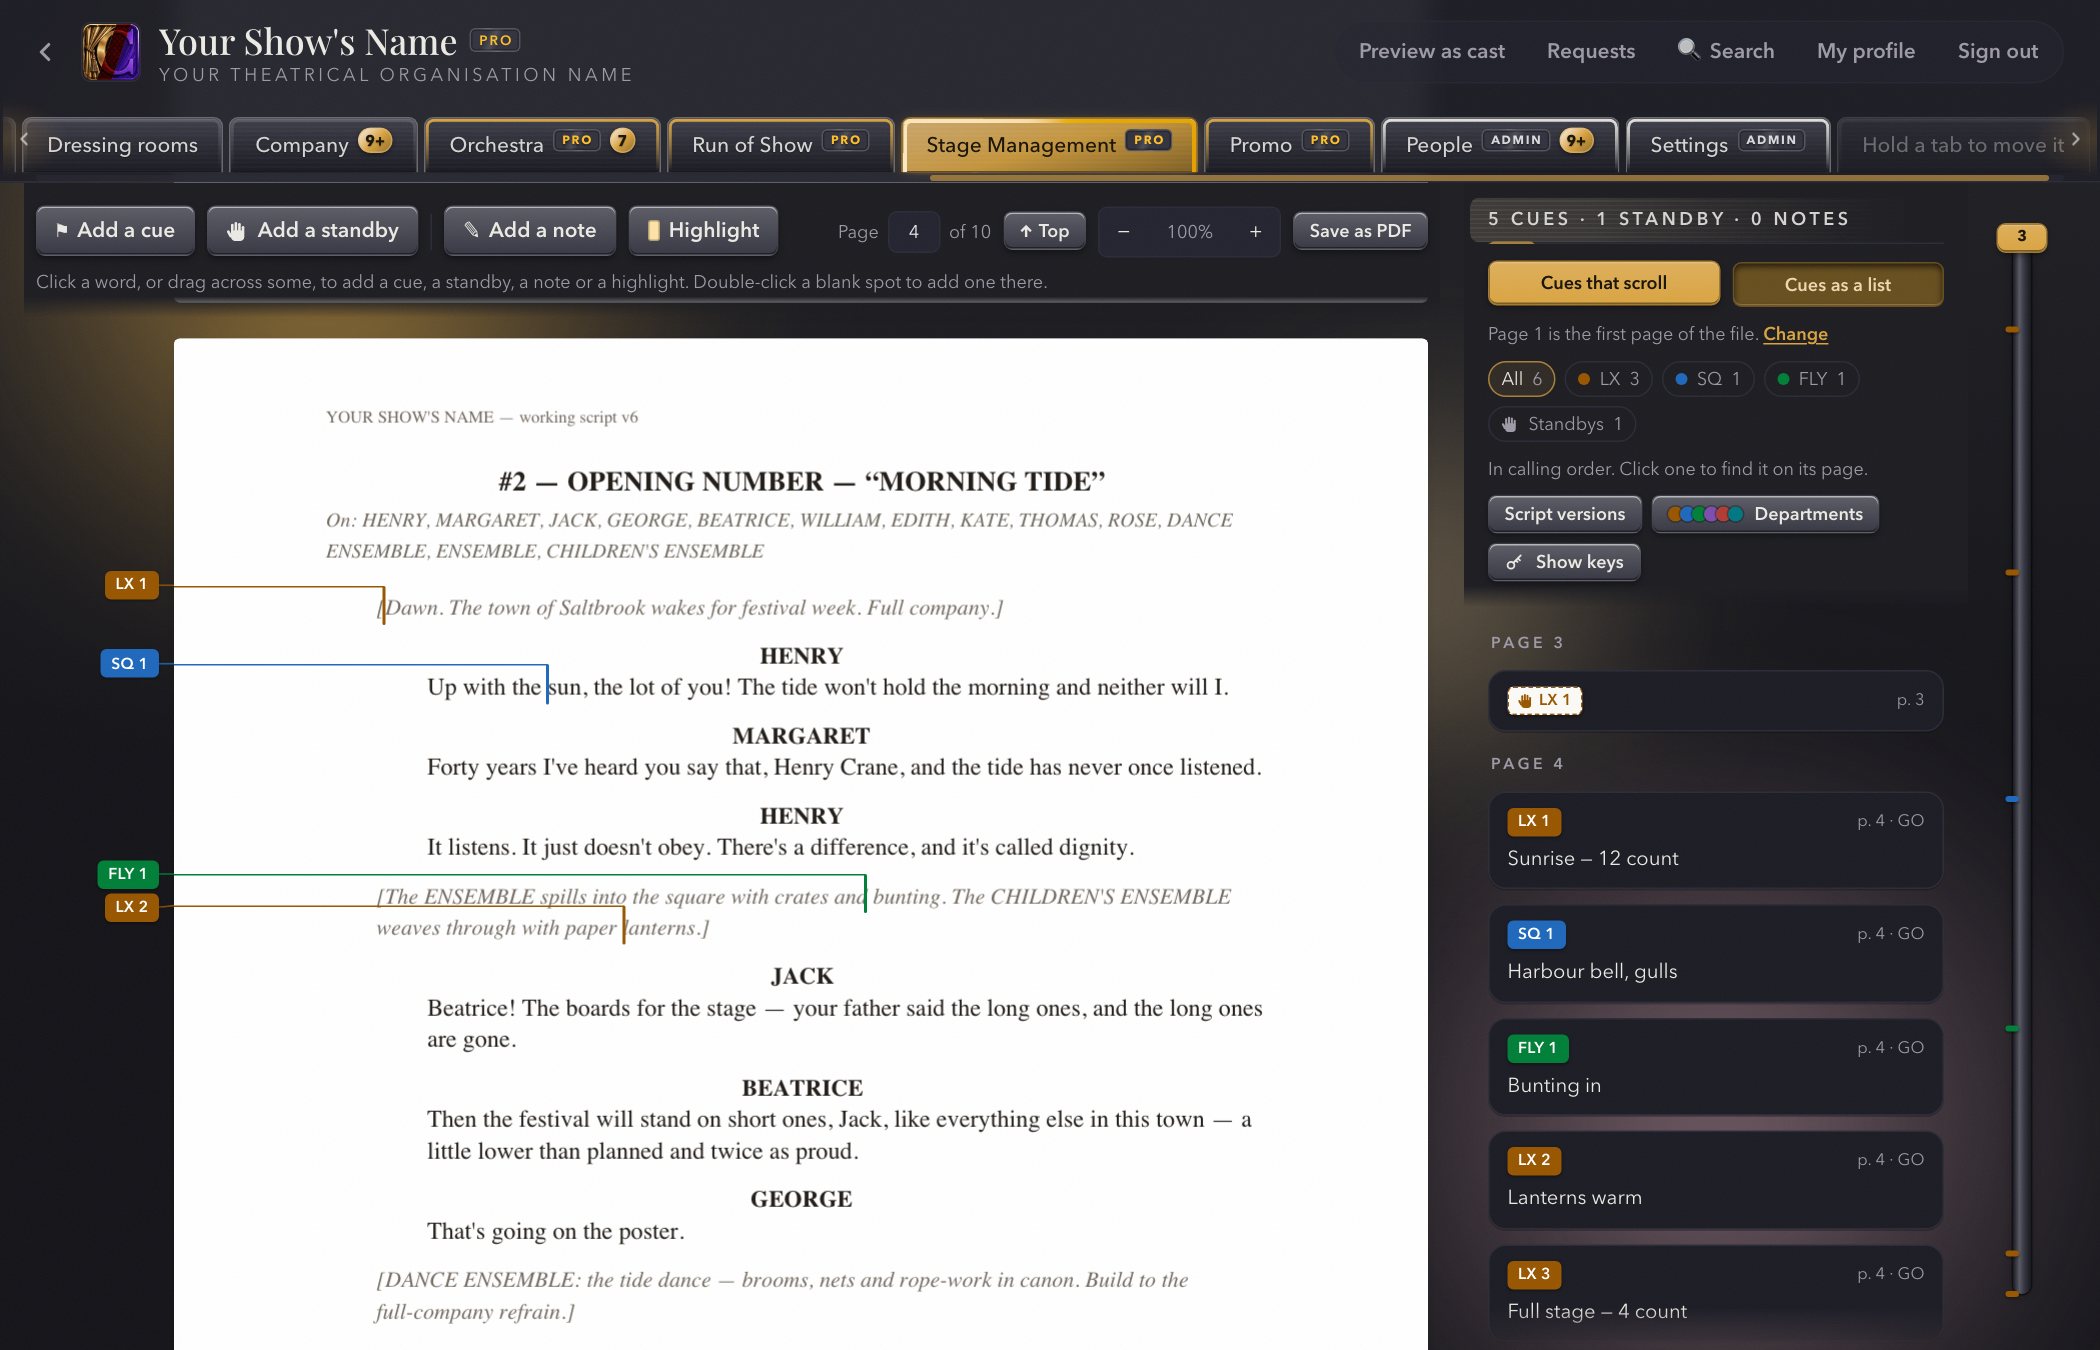The image size is (2100, 1350).
Task: Switch to the Run of Show tab
Action: [780, 145]
